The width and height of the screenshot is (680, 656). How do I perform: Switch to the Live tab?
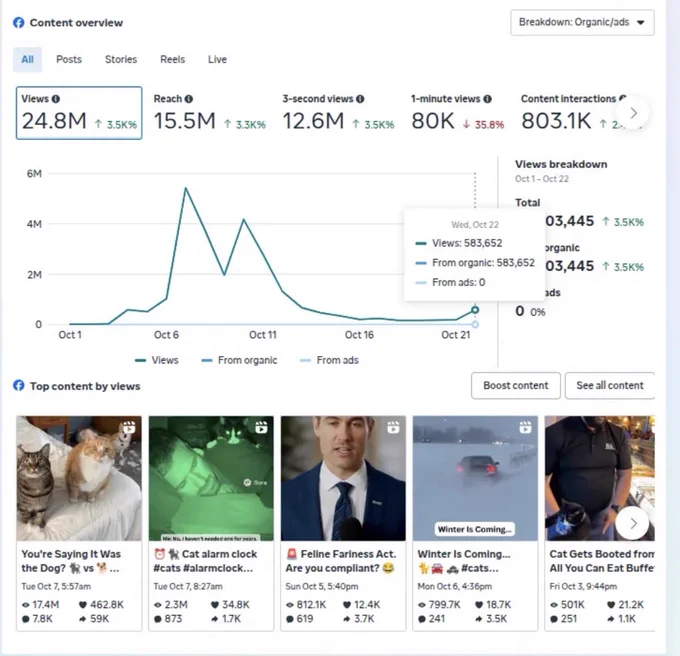tap(217, 59)
